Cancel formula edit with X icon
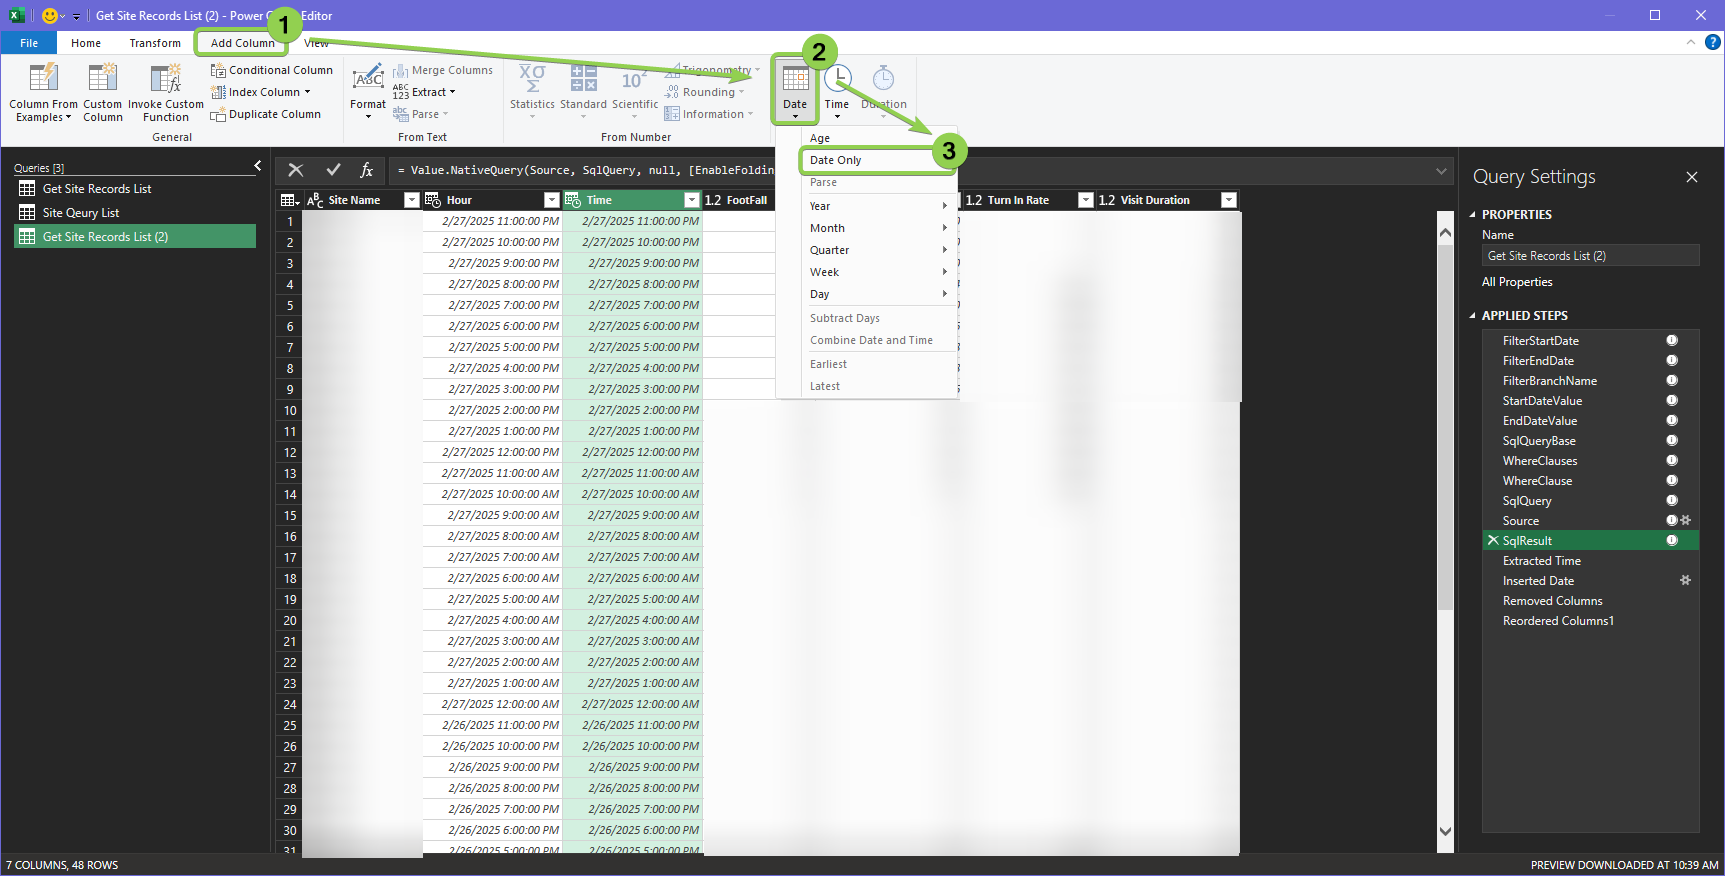 tap(295, 170)
